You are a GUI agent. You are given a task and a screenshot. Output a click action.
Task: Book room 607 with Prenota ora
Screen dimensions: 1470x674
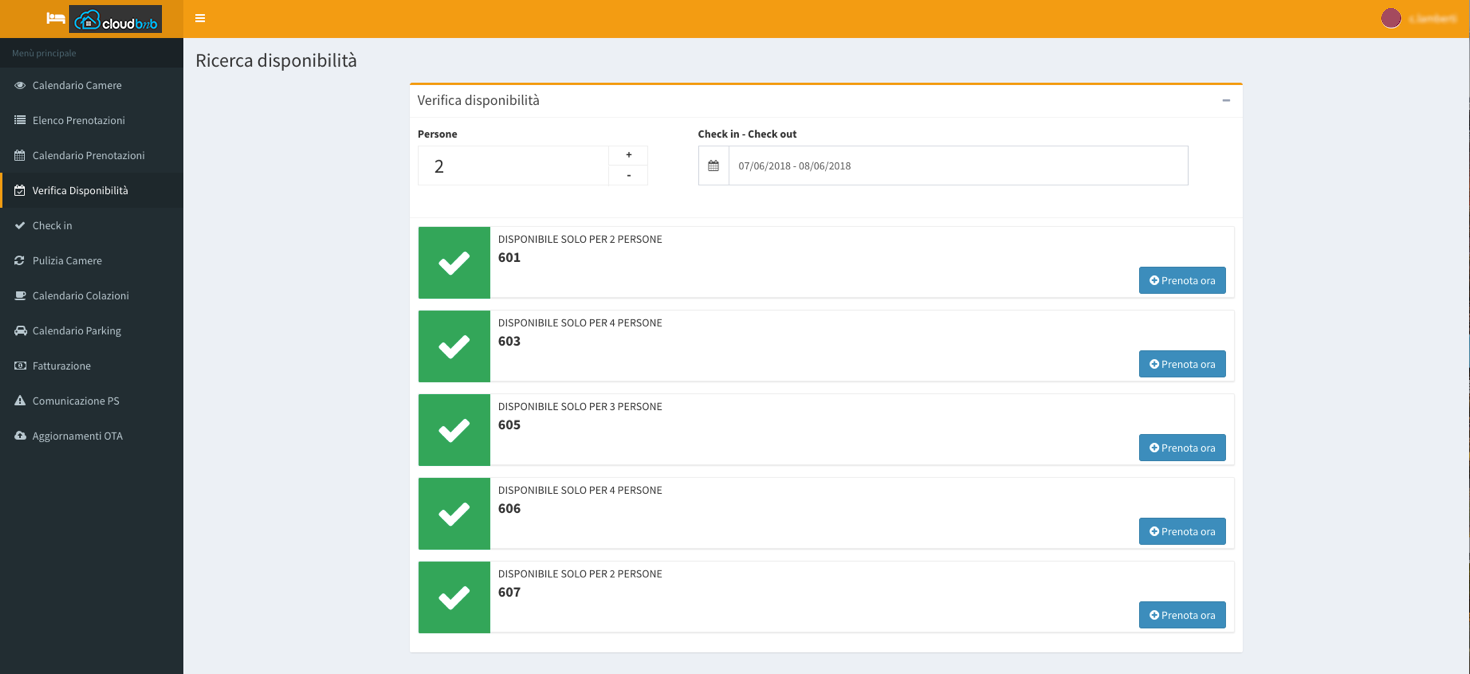pos(1182,615)
